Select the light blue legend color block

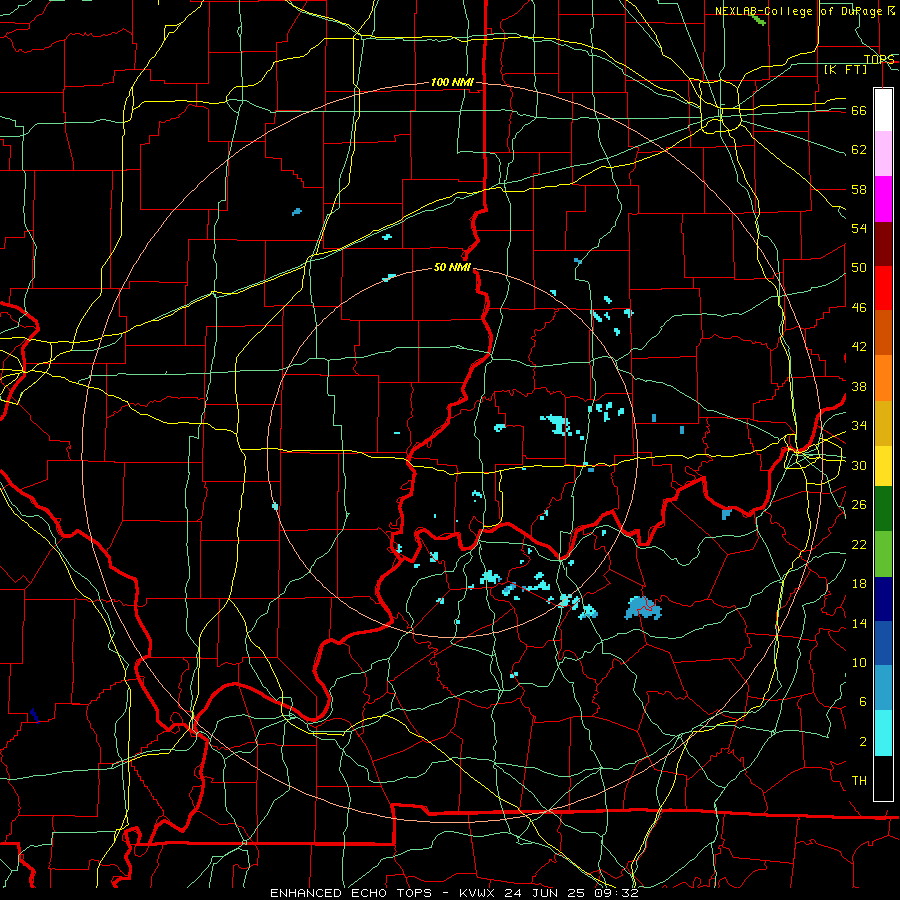[x=883, y=687]
